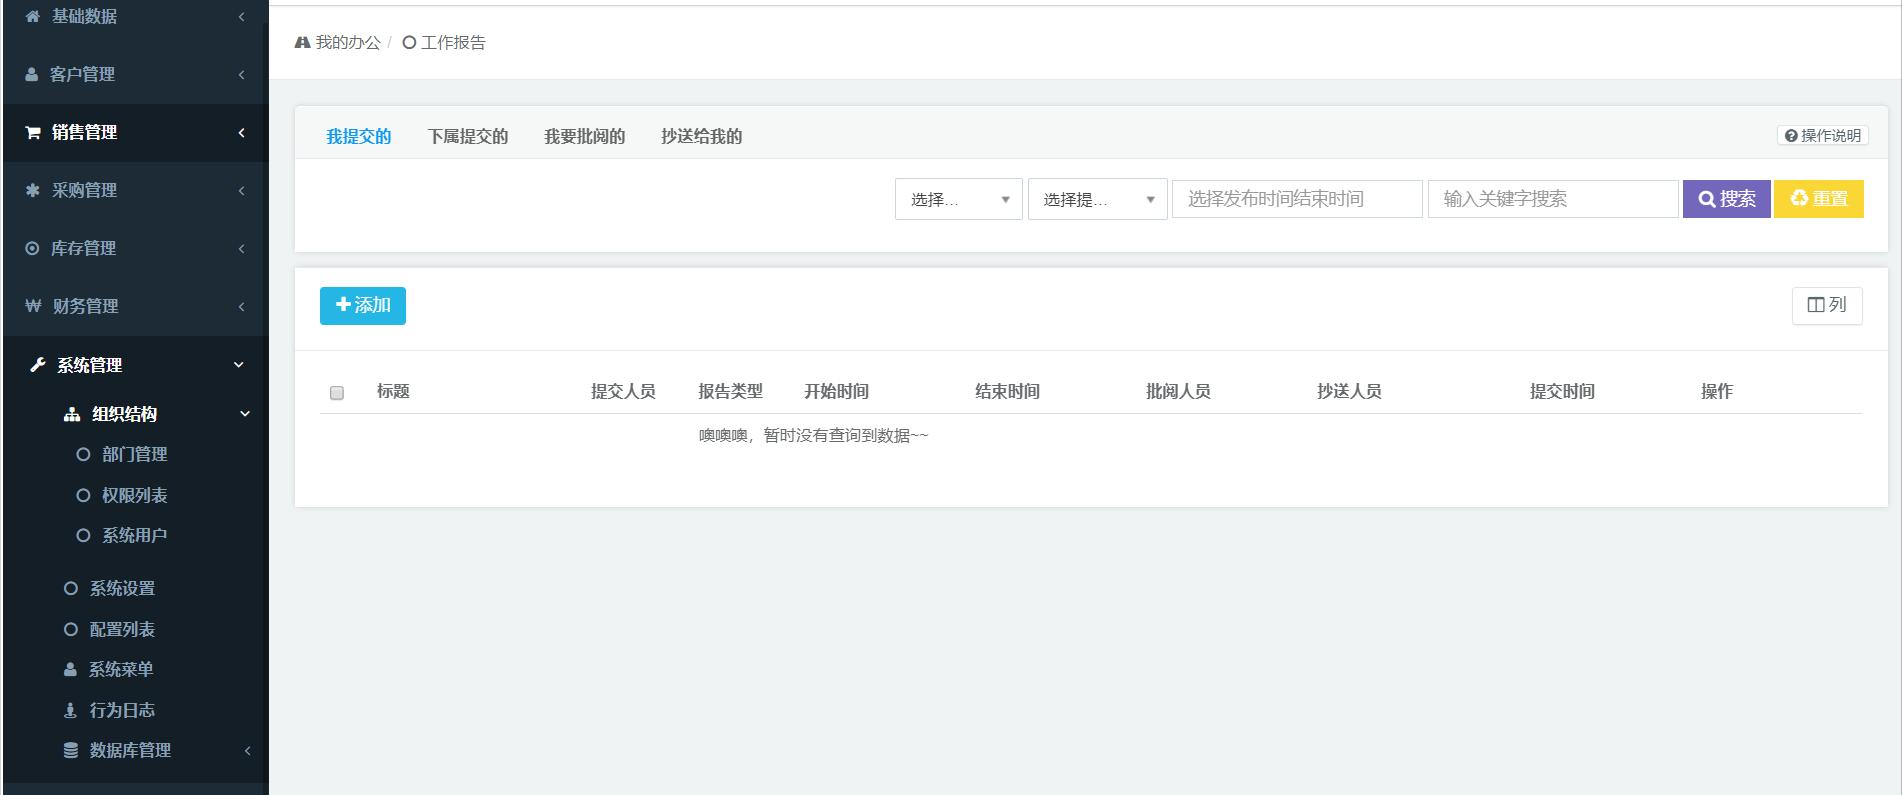Click the wrench icon beside 系统管理
The image size is (1902, 795).
[38, 365]
